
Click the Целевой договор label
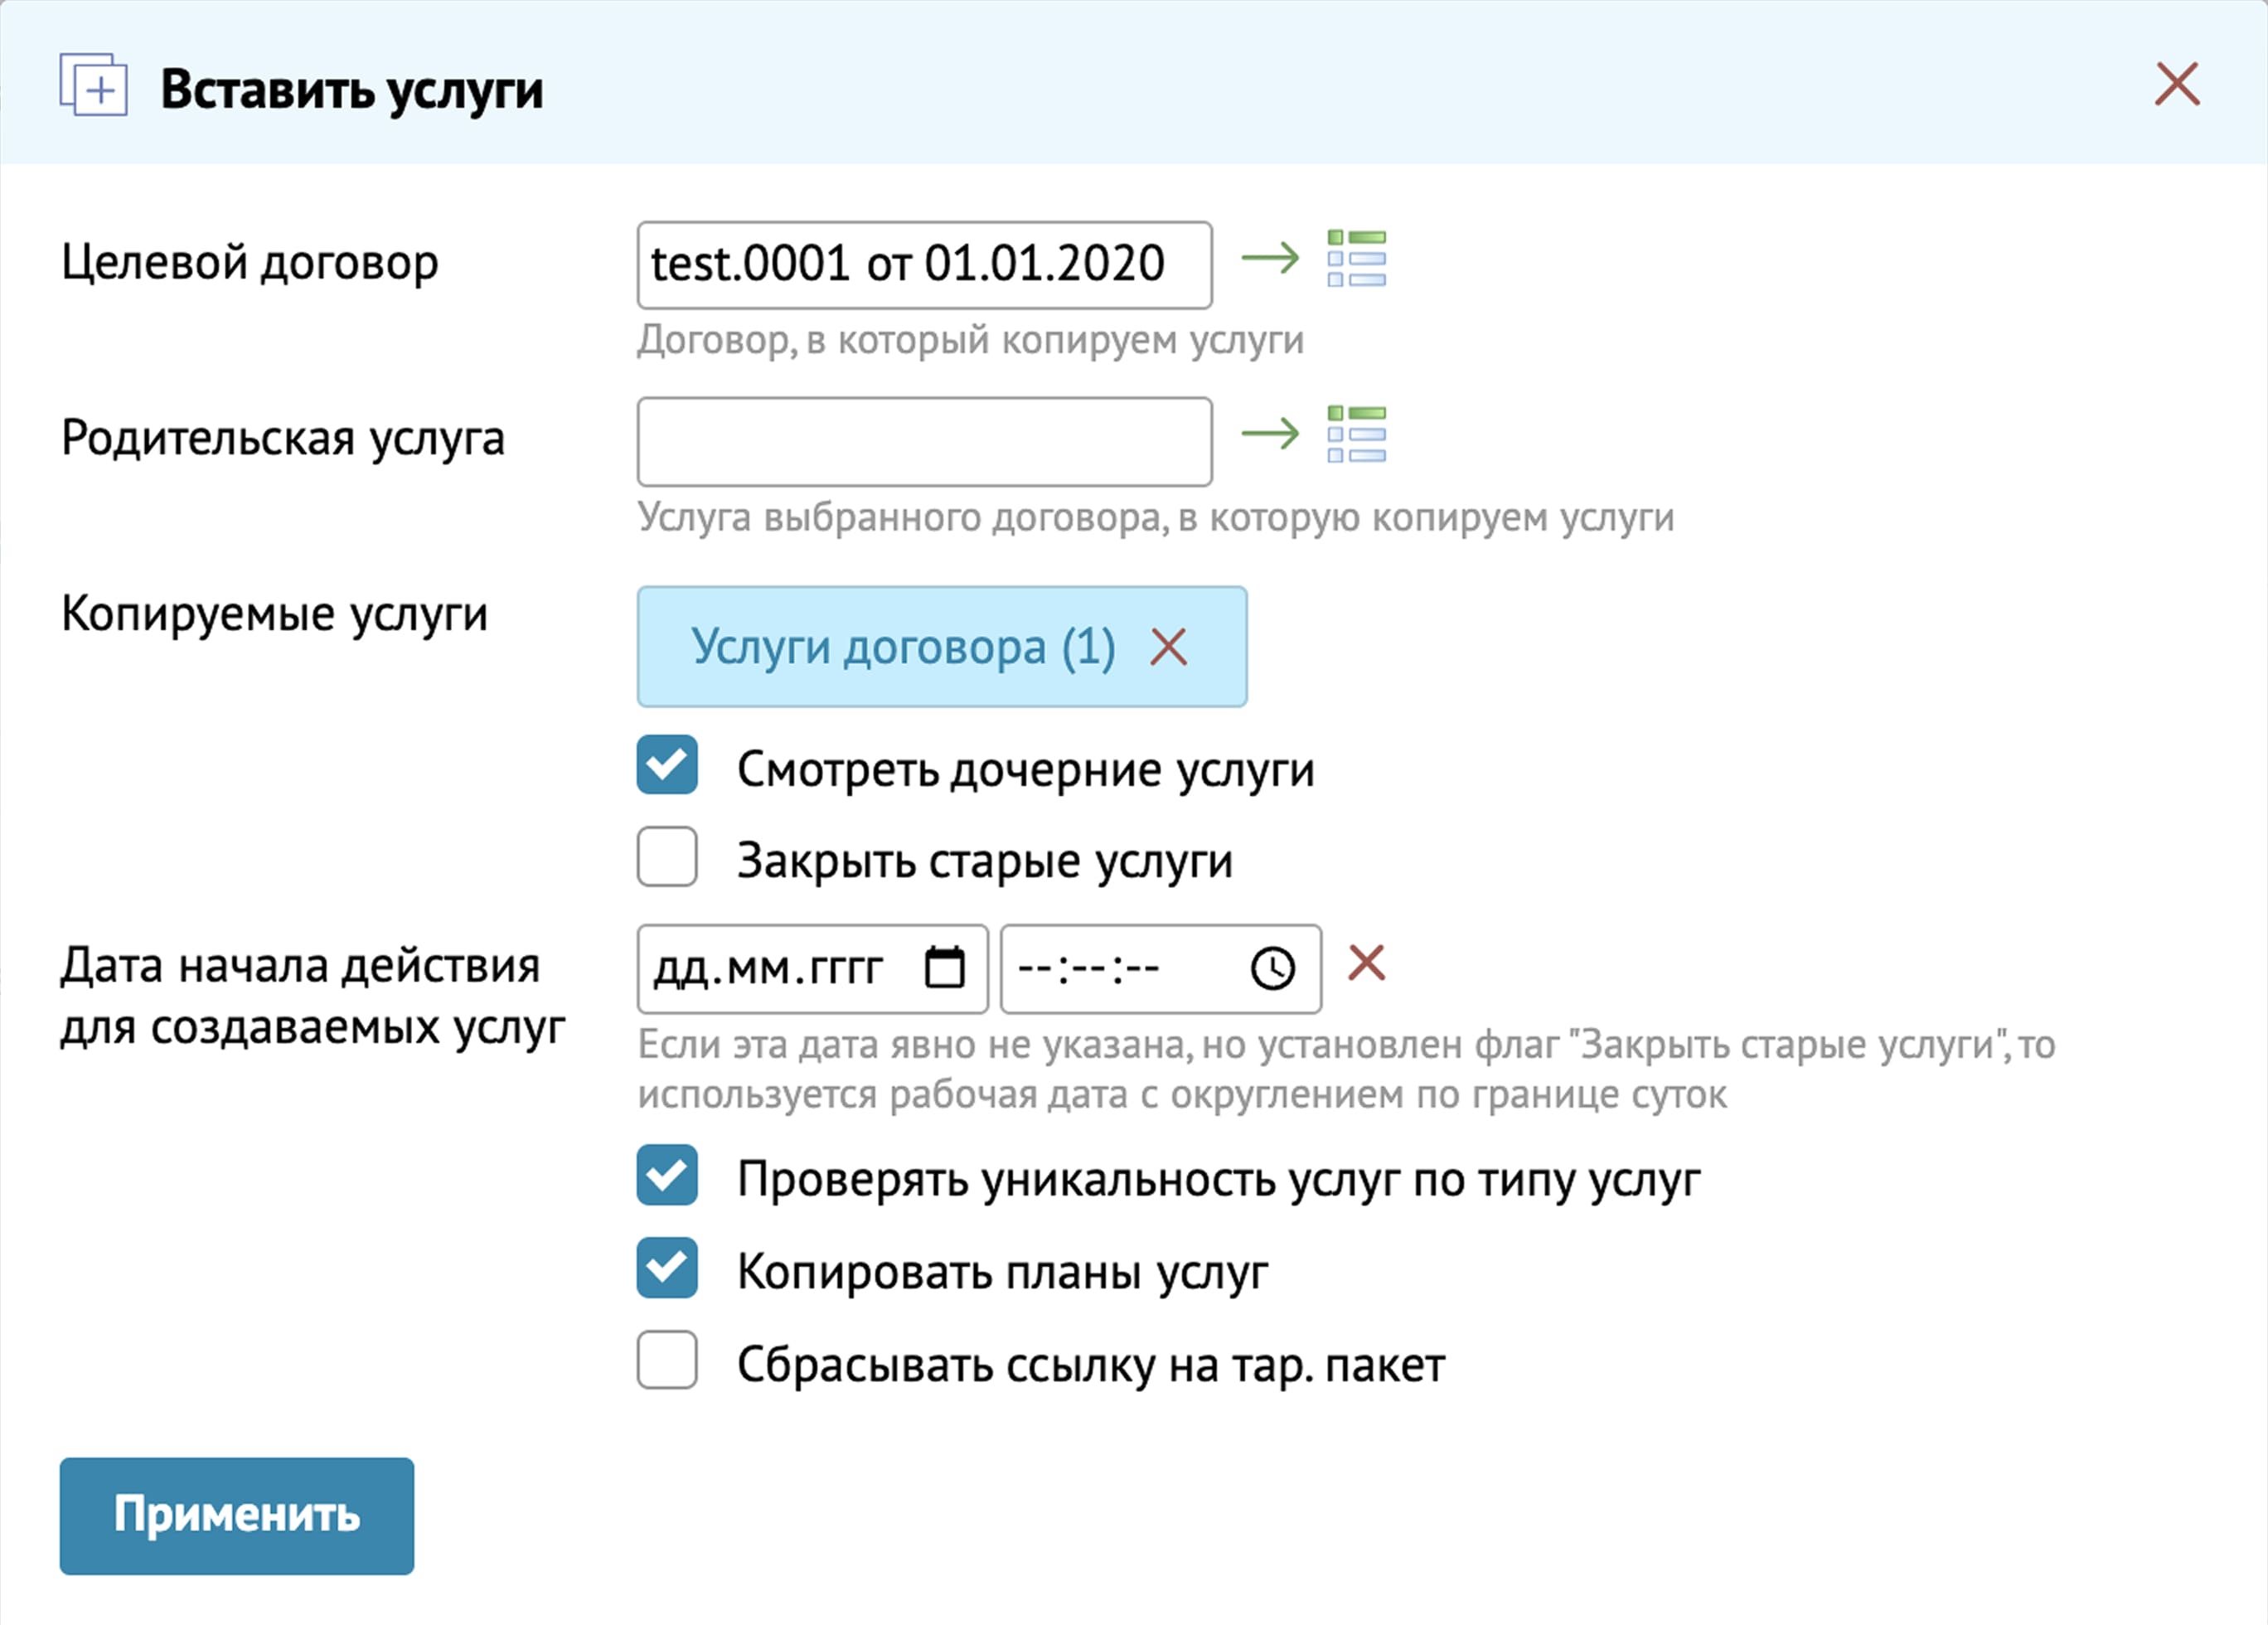[x=250, y=263]
